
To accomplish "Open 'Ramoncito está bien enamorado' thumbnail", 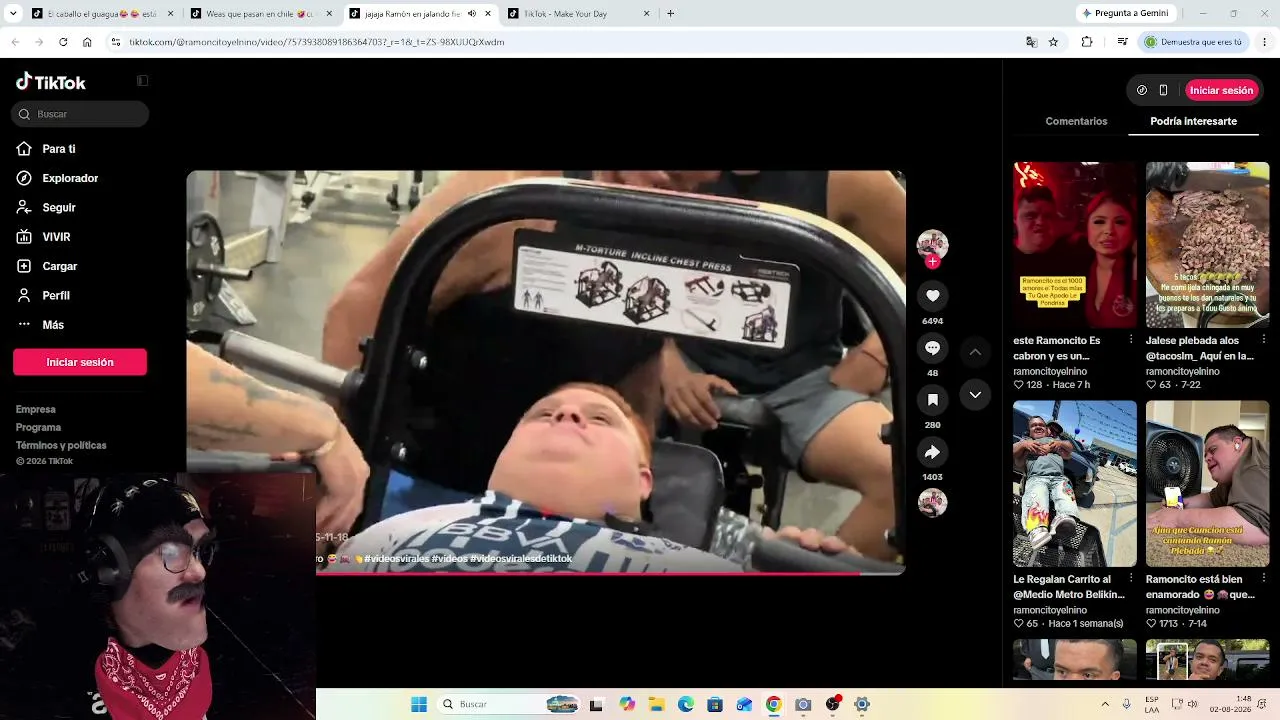I will [1208, 484].
